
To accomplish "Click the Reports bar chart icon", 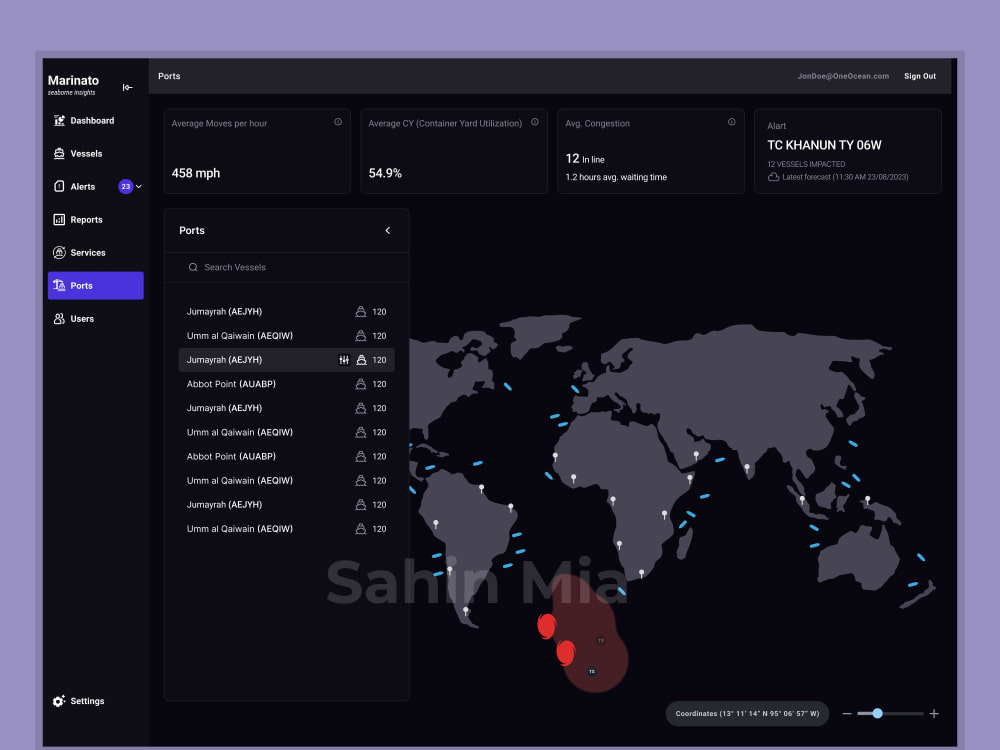I will pyautogui.click(x=59, y=219).
